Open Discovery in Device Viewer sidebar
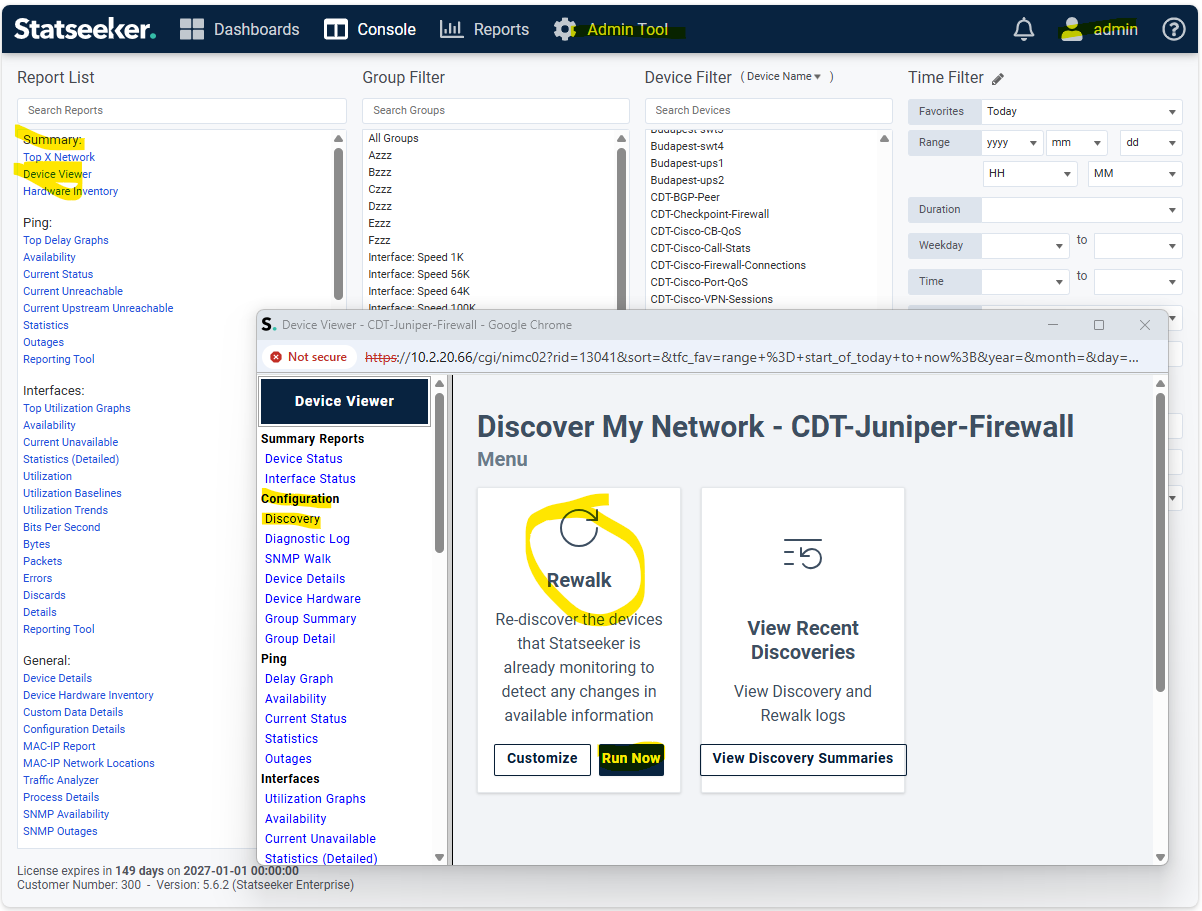Image resolution: width=1202 pixels, height=911 pixels. tap(292, 519)
